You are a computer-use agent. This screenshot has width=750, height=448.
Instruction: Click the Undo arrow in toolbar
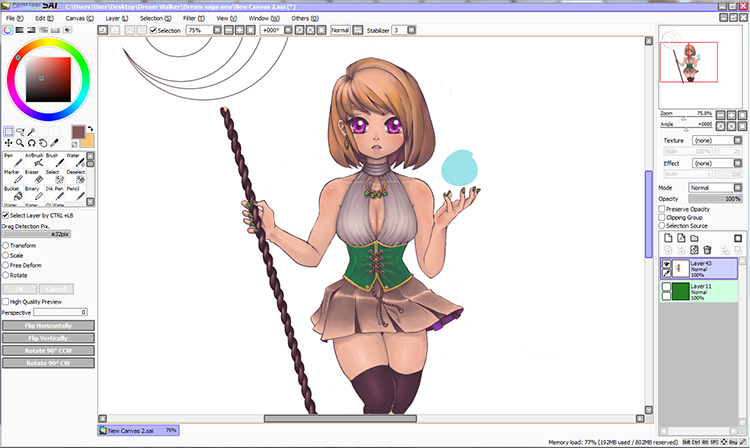105,31
